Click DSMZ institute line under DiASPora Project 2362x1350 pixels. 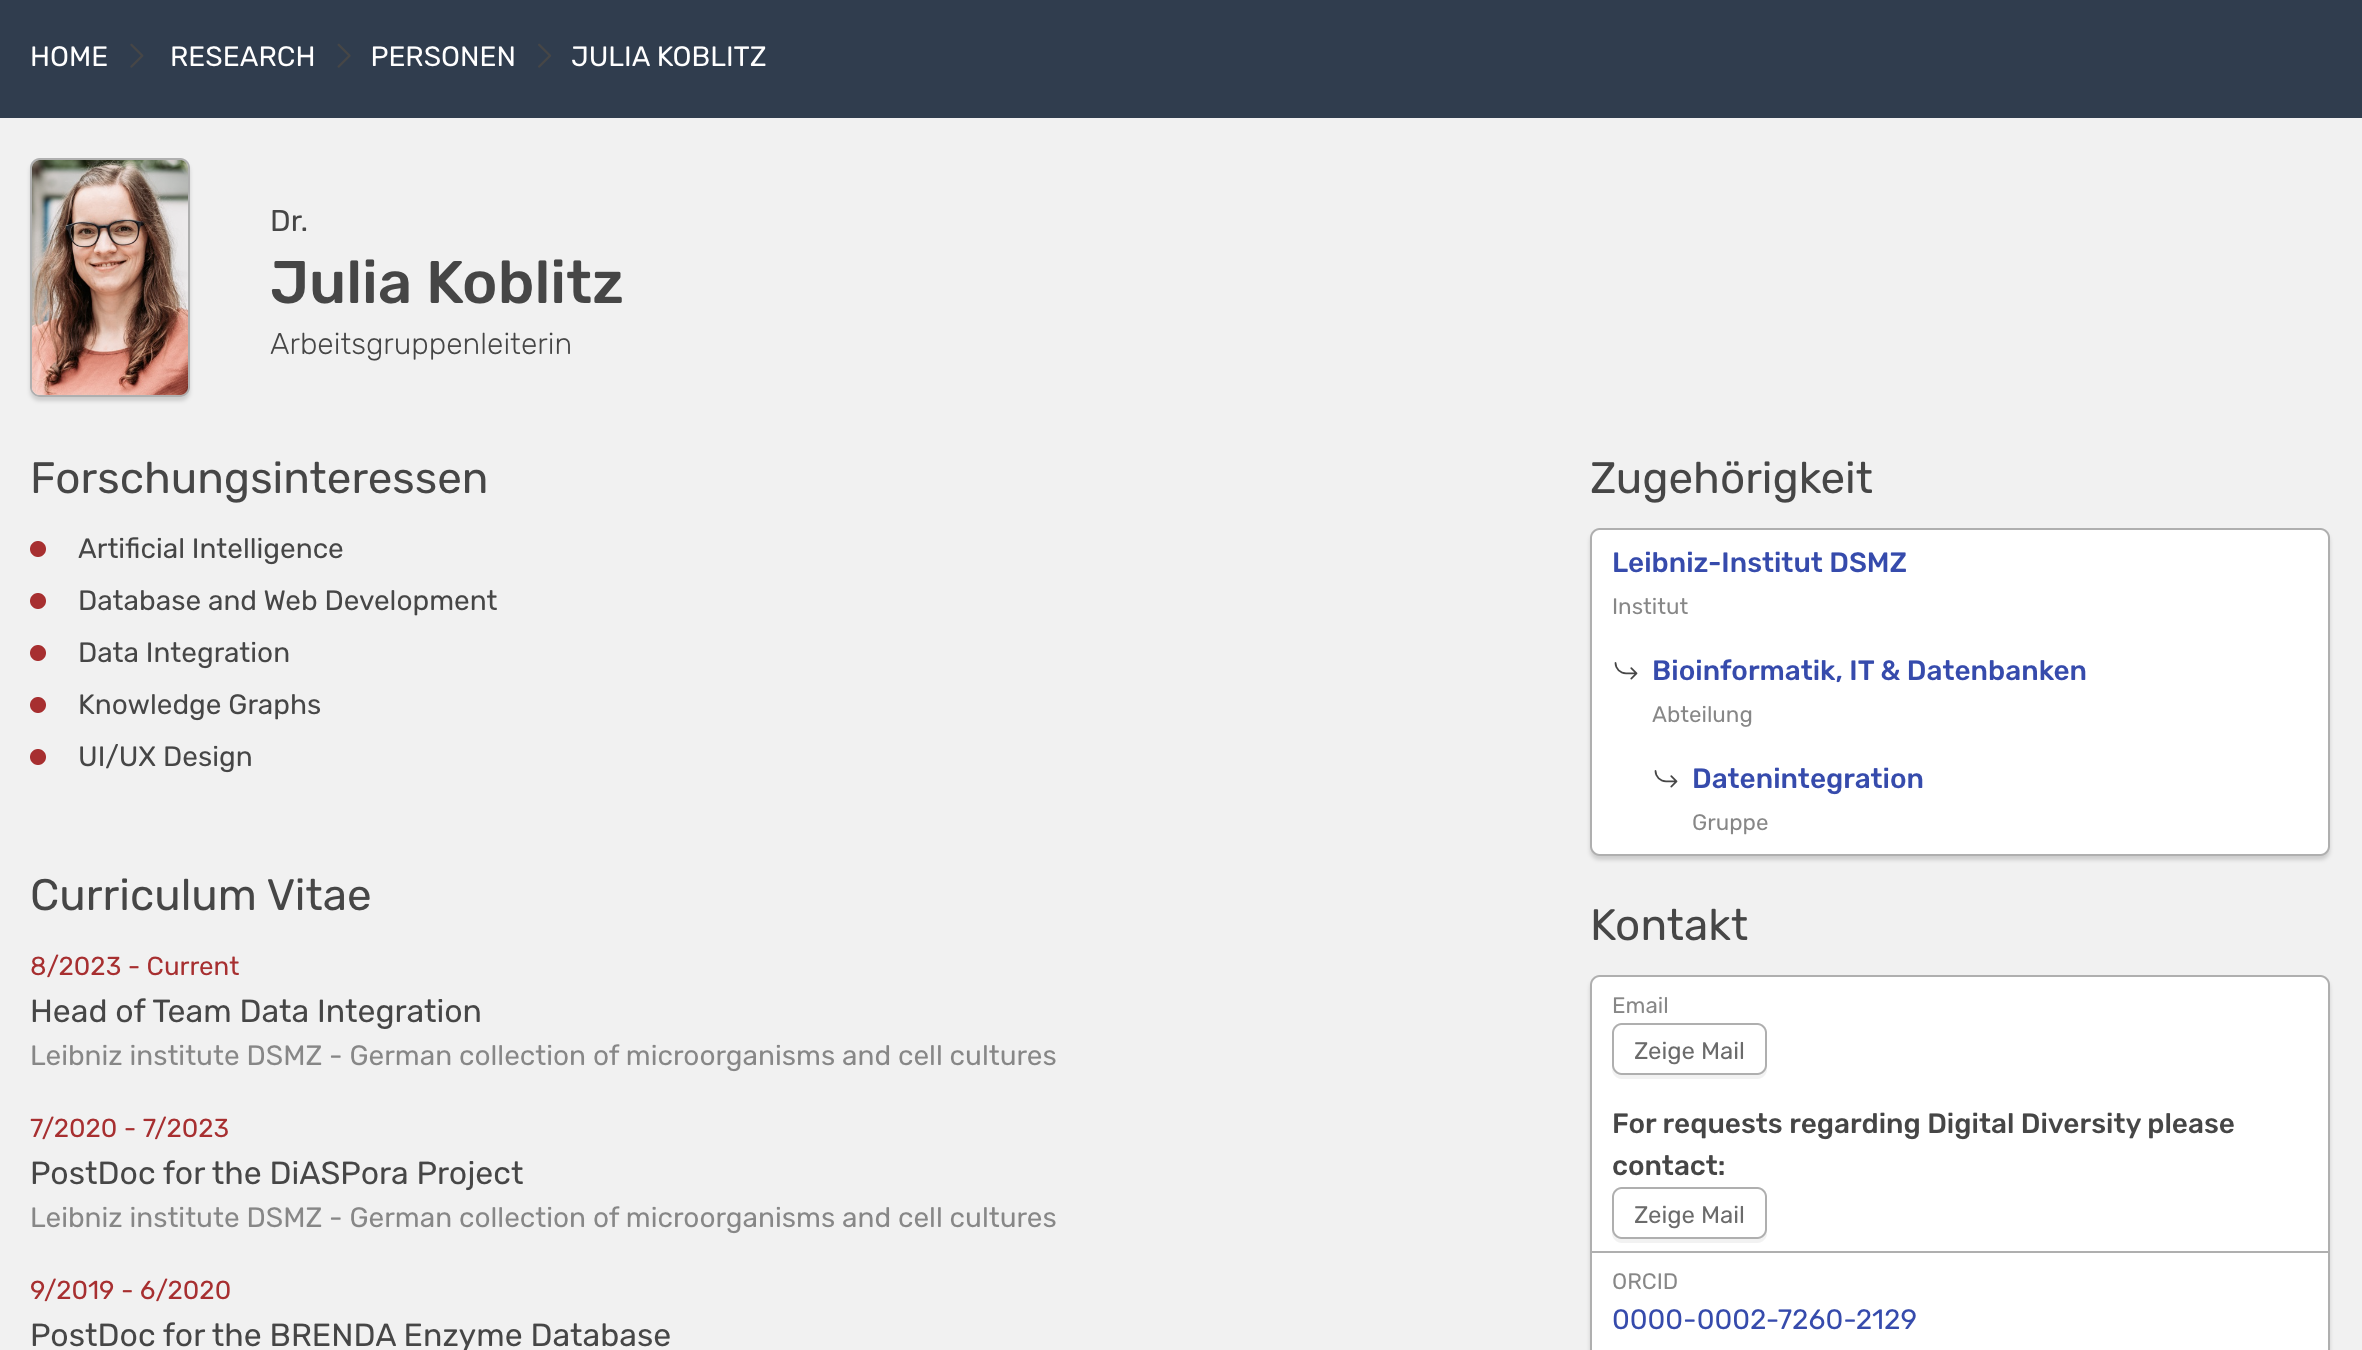(x=543, y=1217)
